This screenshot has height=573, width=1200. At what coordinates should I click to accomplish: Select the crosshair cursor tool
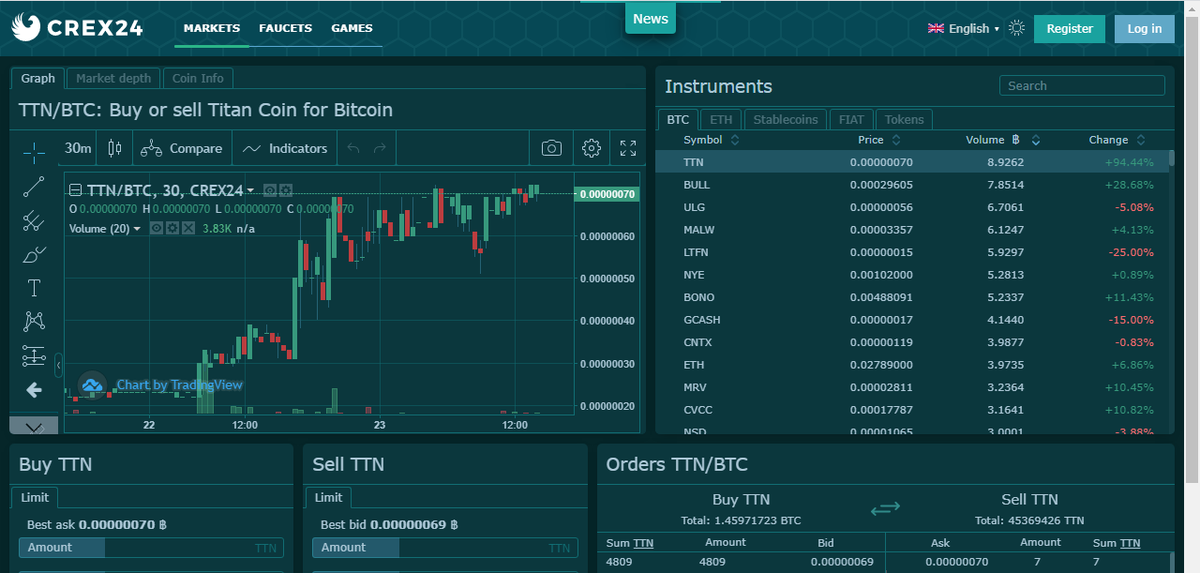[x=34, y=152]
